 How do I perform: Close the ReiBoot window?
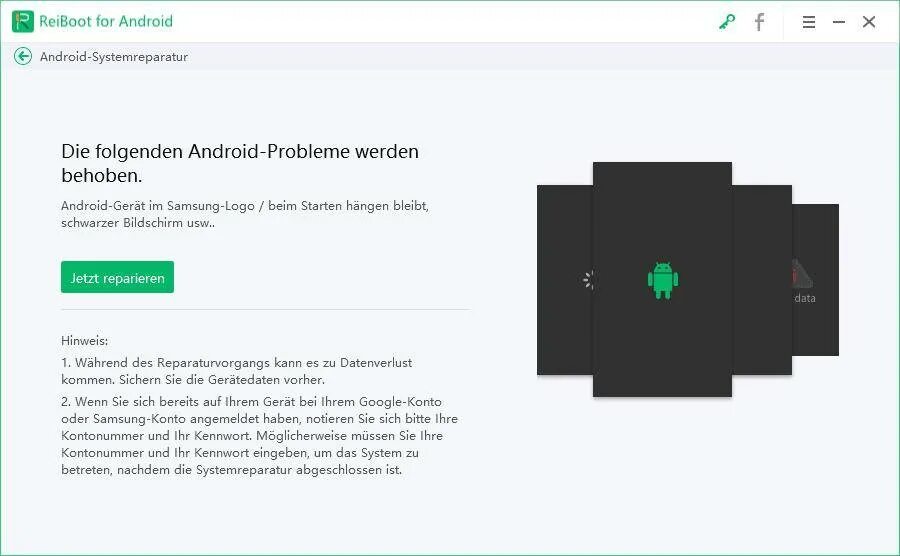click(869, 22)
